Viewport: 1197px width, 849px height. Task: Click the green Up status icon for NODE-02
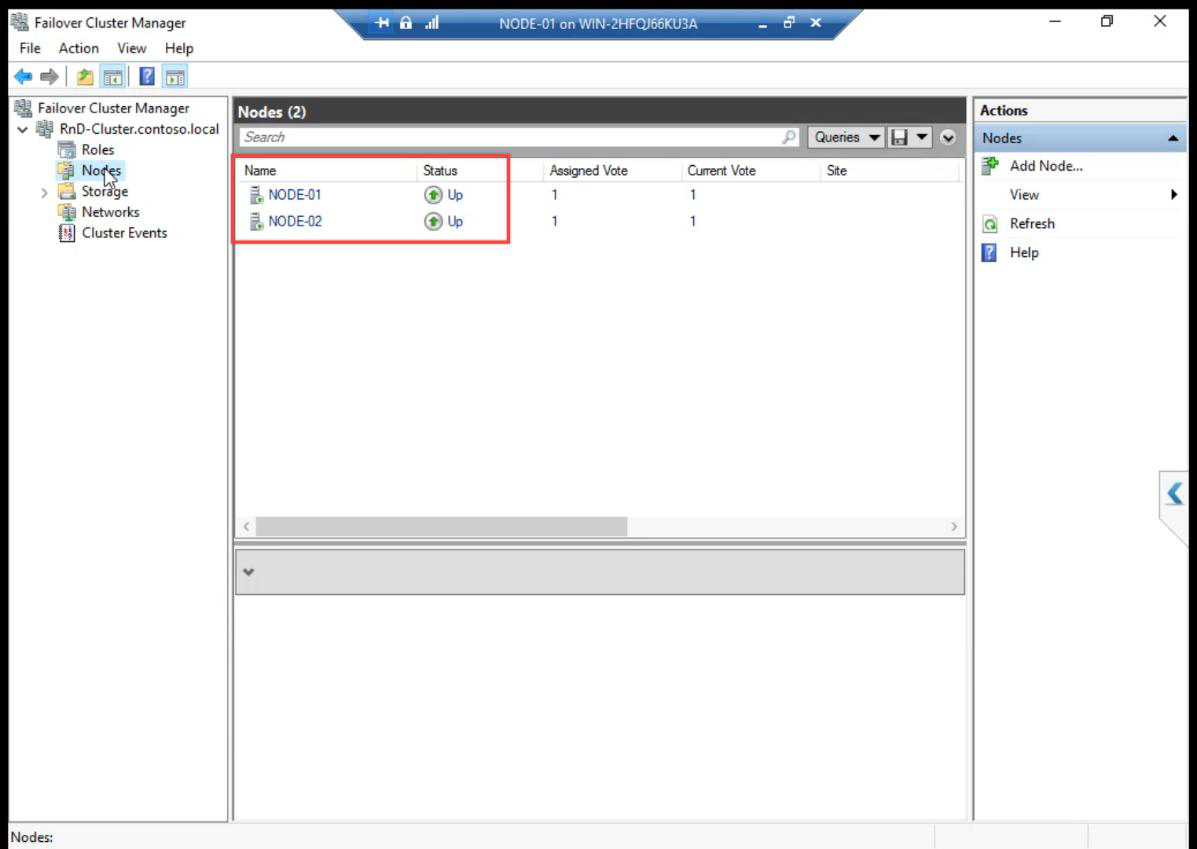coord(433,221)
